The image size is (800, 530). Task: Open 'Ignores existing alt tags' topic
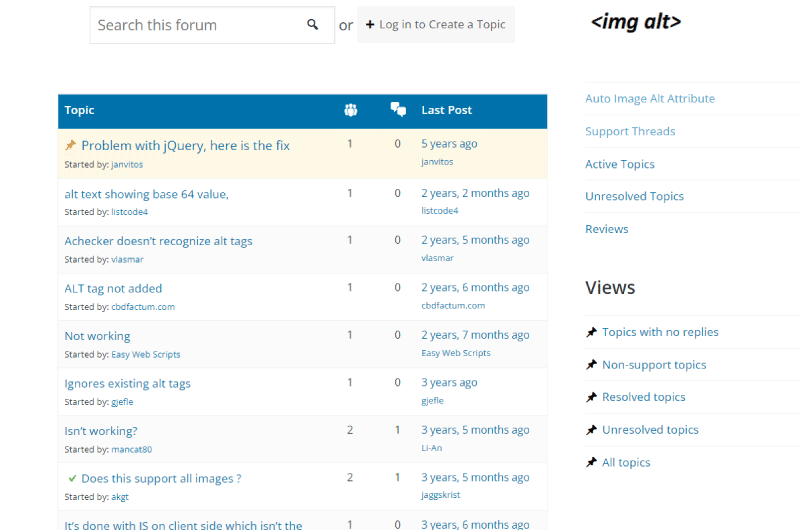(128, 383)
